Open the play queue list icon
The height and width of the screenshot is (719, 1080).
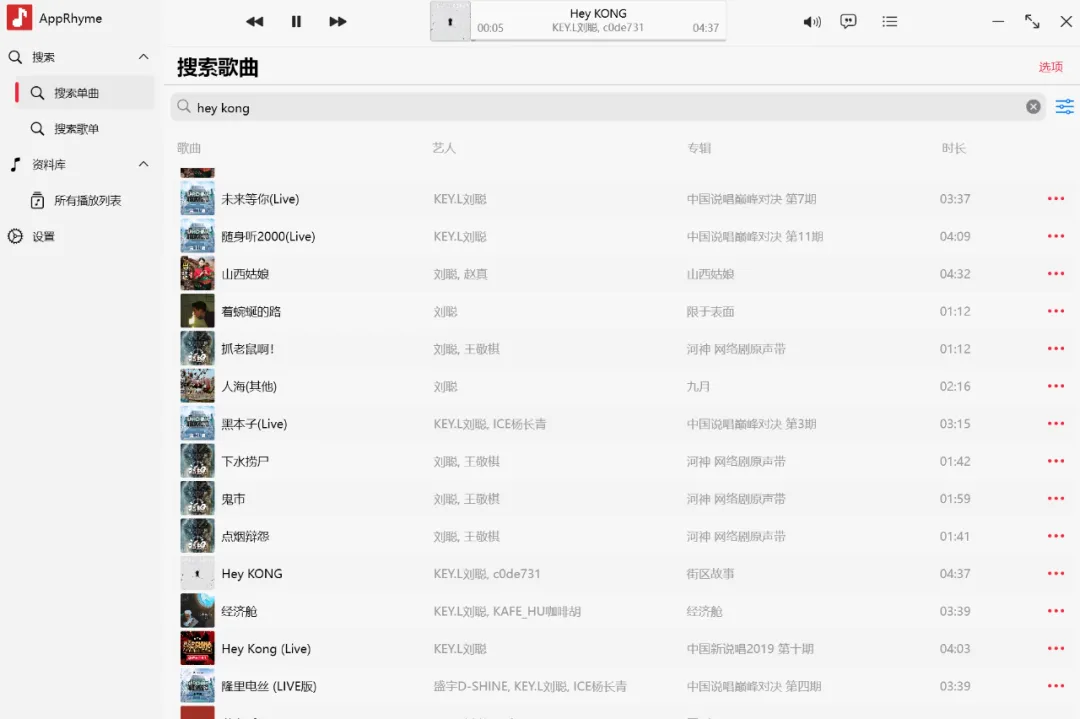889,21
